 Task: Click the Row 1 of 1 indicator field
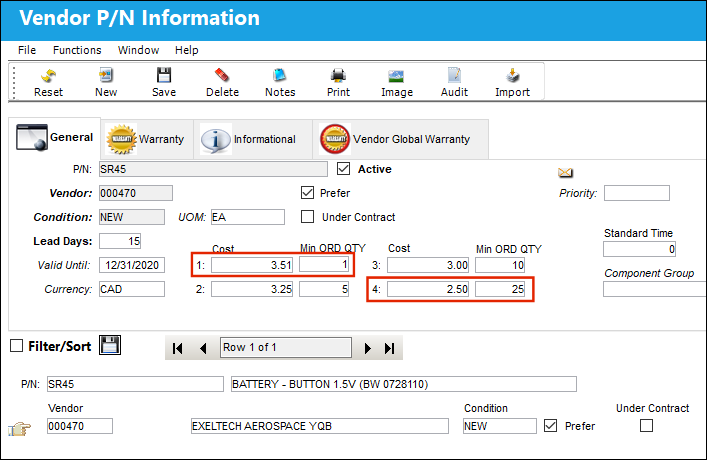tap(286, 347)
